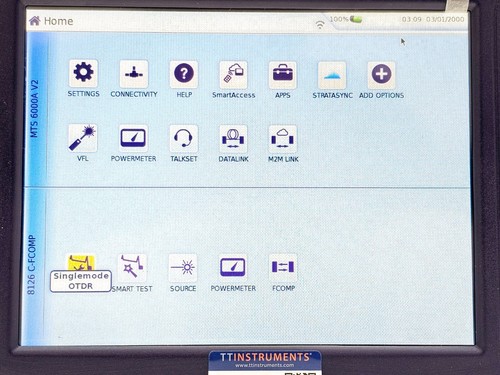Image resolution: width=500 pixels, height=375 pixels.
Task: Launch the SmartAccess icon
Action: 233,74
